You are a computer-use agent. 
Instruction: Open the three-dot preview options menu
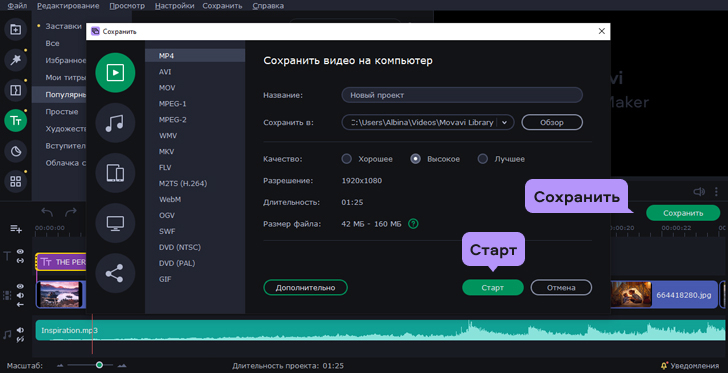point(716,191)
